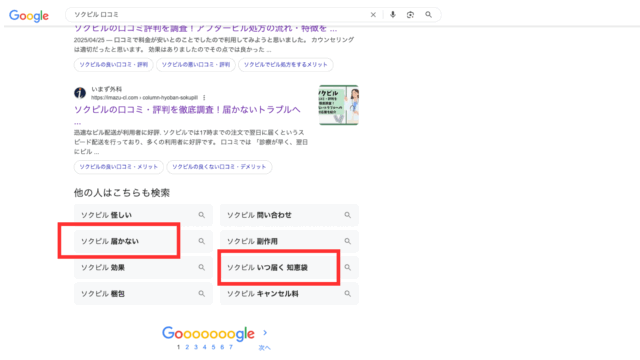Image resolution: width=640 pixels, height=360 pixels.
Task: Click the magnifier icon in the キャンセル料 row
Action: pos(347,293)
